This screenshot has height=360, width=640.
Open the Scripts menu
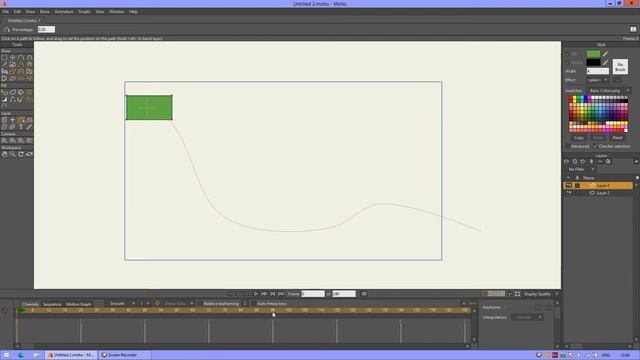(x=84, y=12)
